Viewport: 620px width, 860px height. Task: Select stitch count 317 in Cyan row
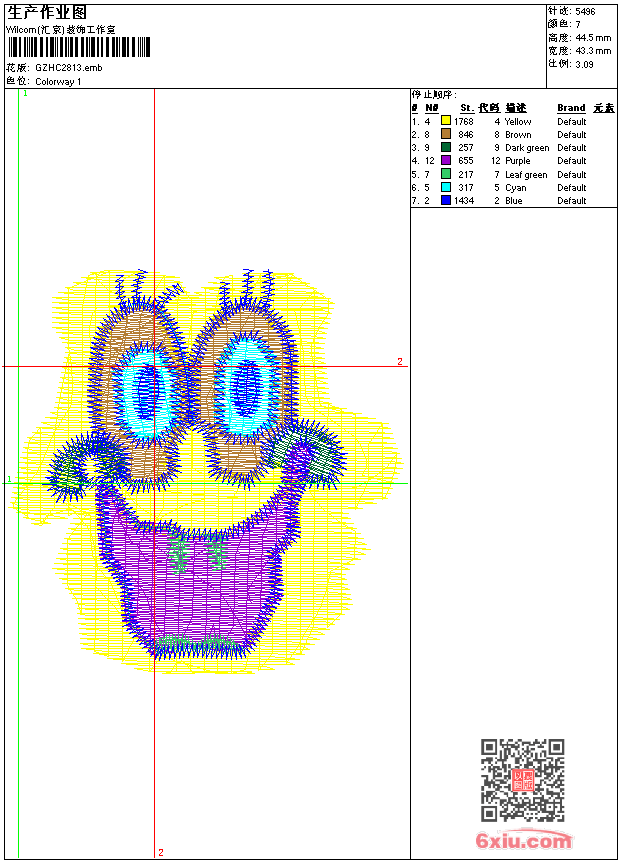point(466,188)
